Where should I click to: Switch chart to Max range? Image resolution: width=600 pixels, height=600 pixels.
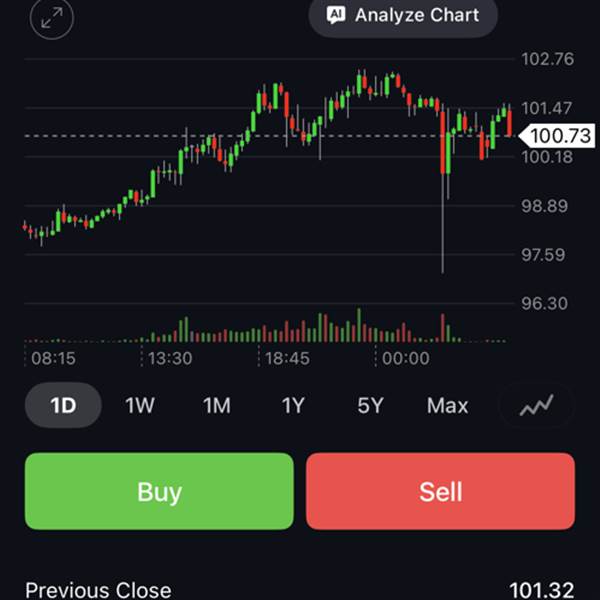point(447,405)
